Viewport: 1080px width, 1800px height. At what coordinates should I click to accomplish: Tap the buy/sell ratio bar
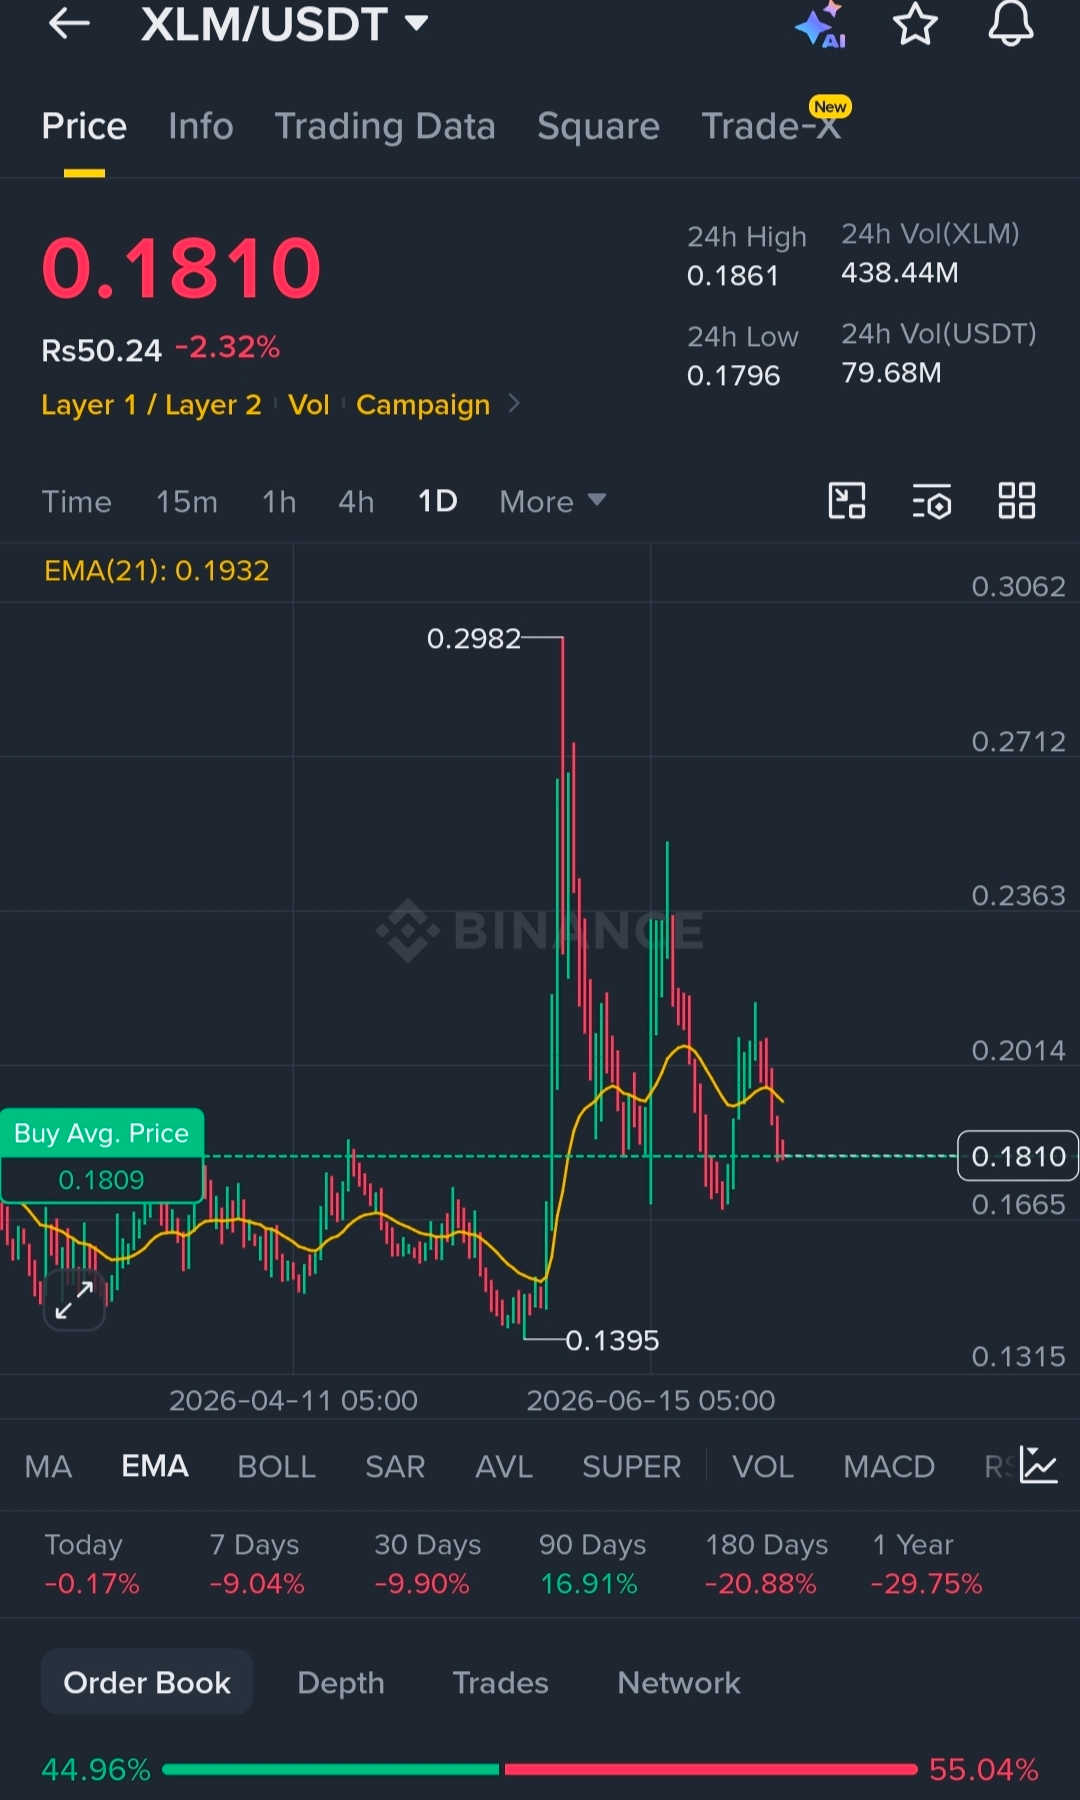[x=540, y=1769]
